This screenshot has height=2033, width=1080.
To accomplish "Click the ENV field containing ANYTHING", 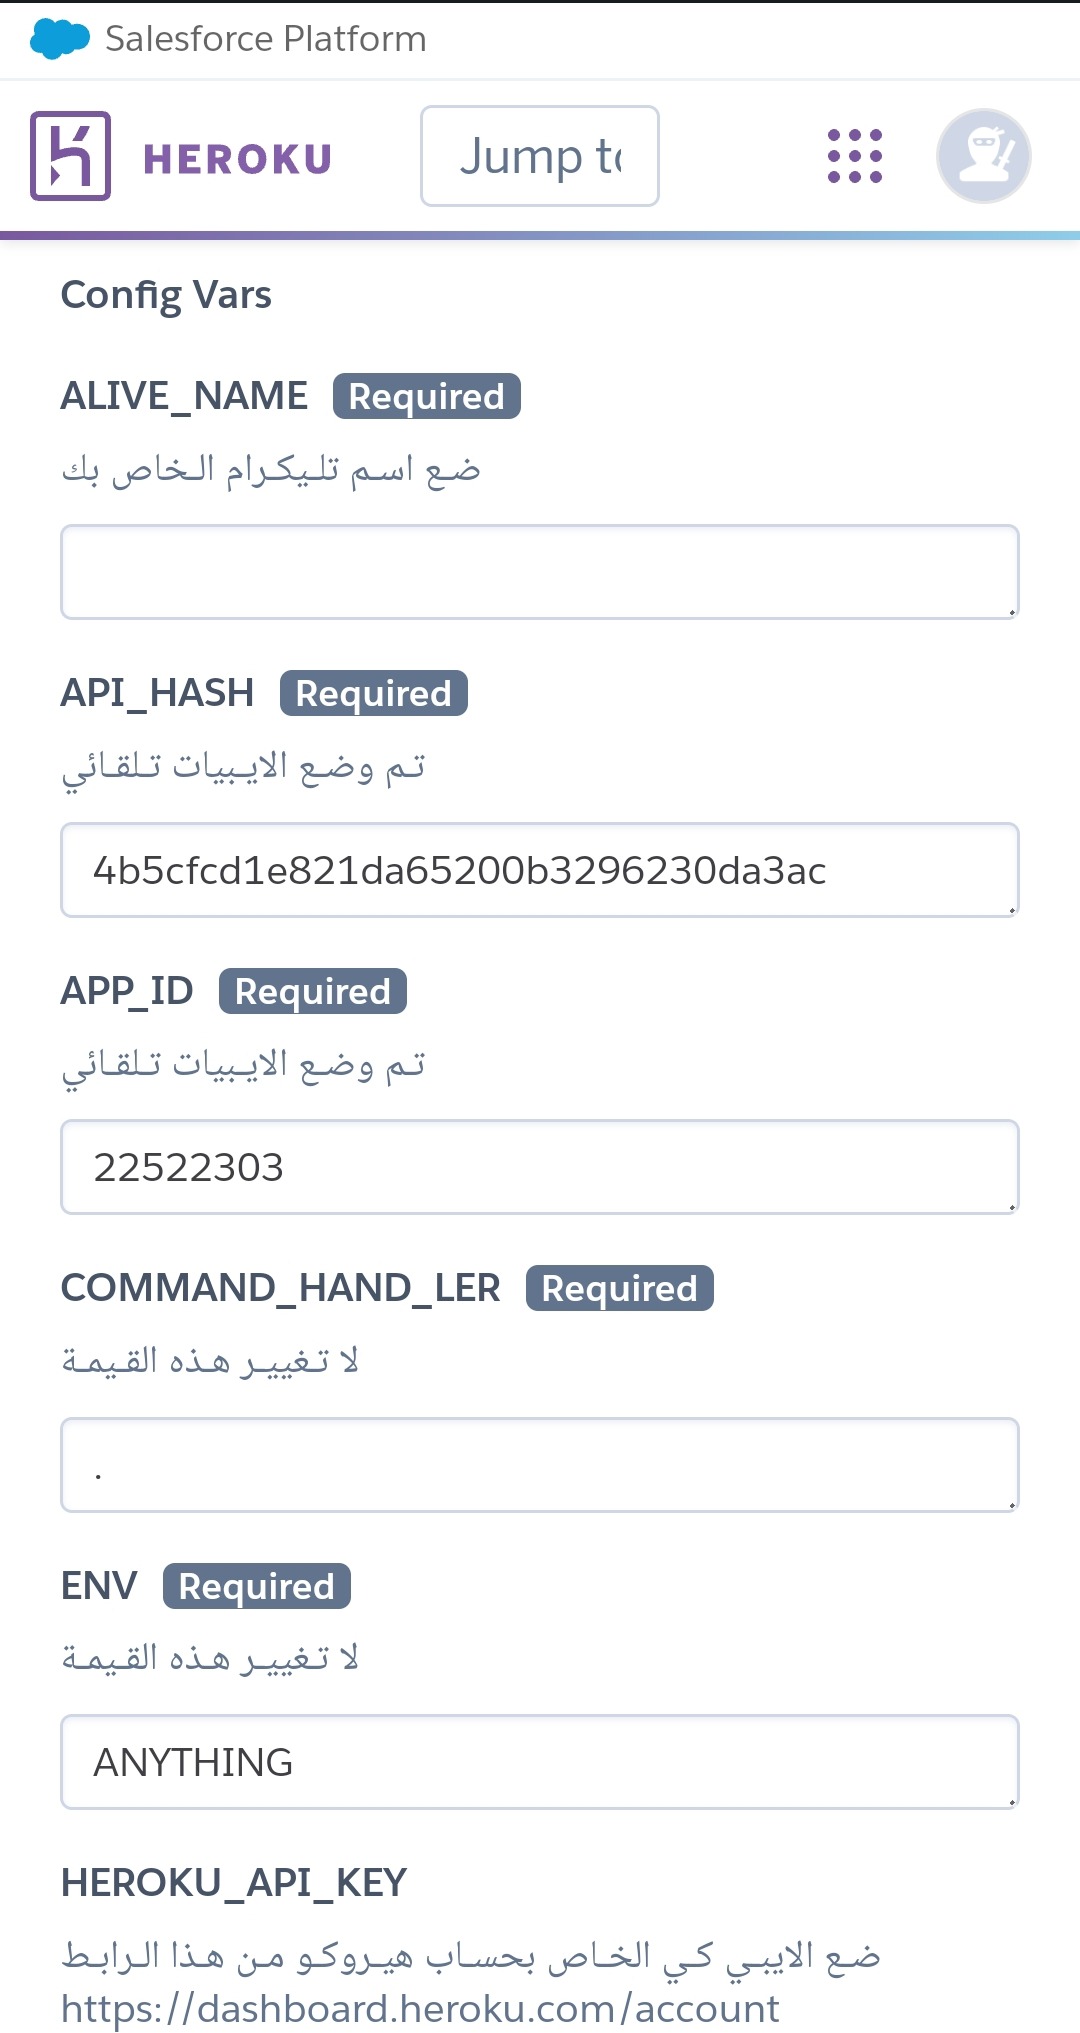I will tap(540, 1762).
